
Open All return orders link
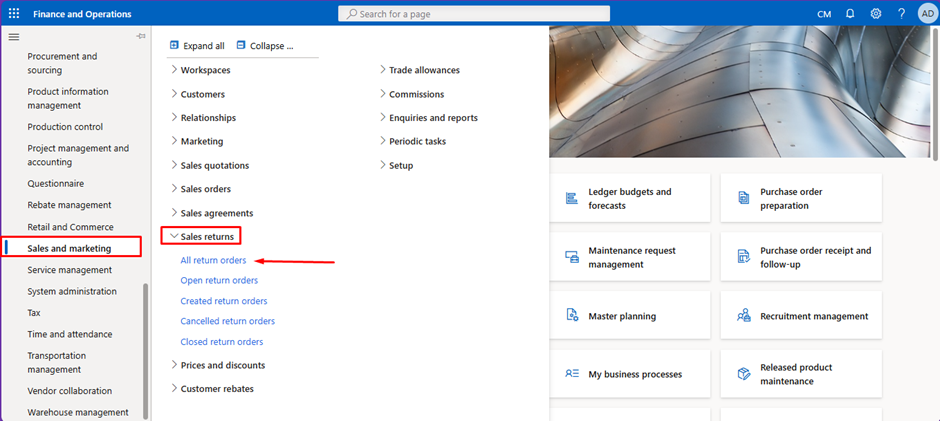pos(213,260)
